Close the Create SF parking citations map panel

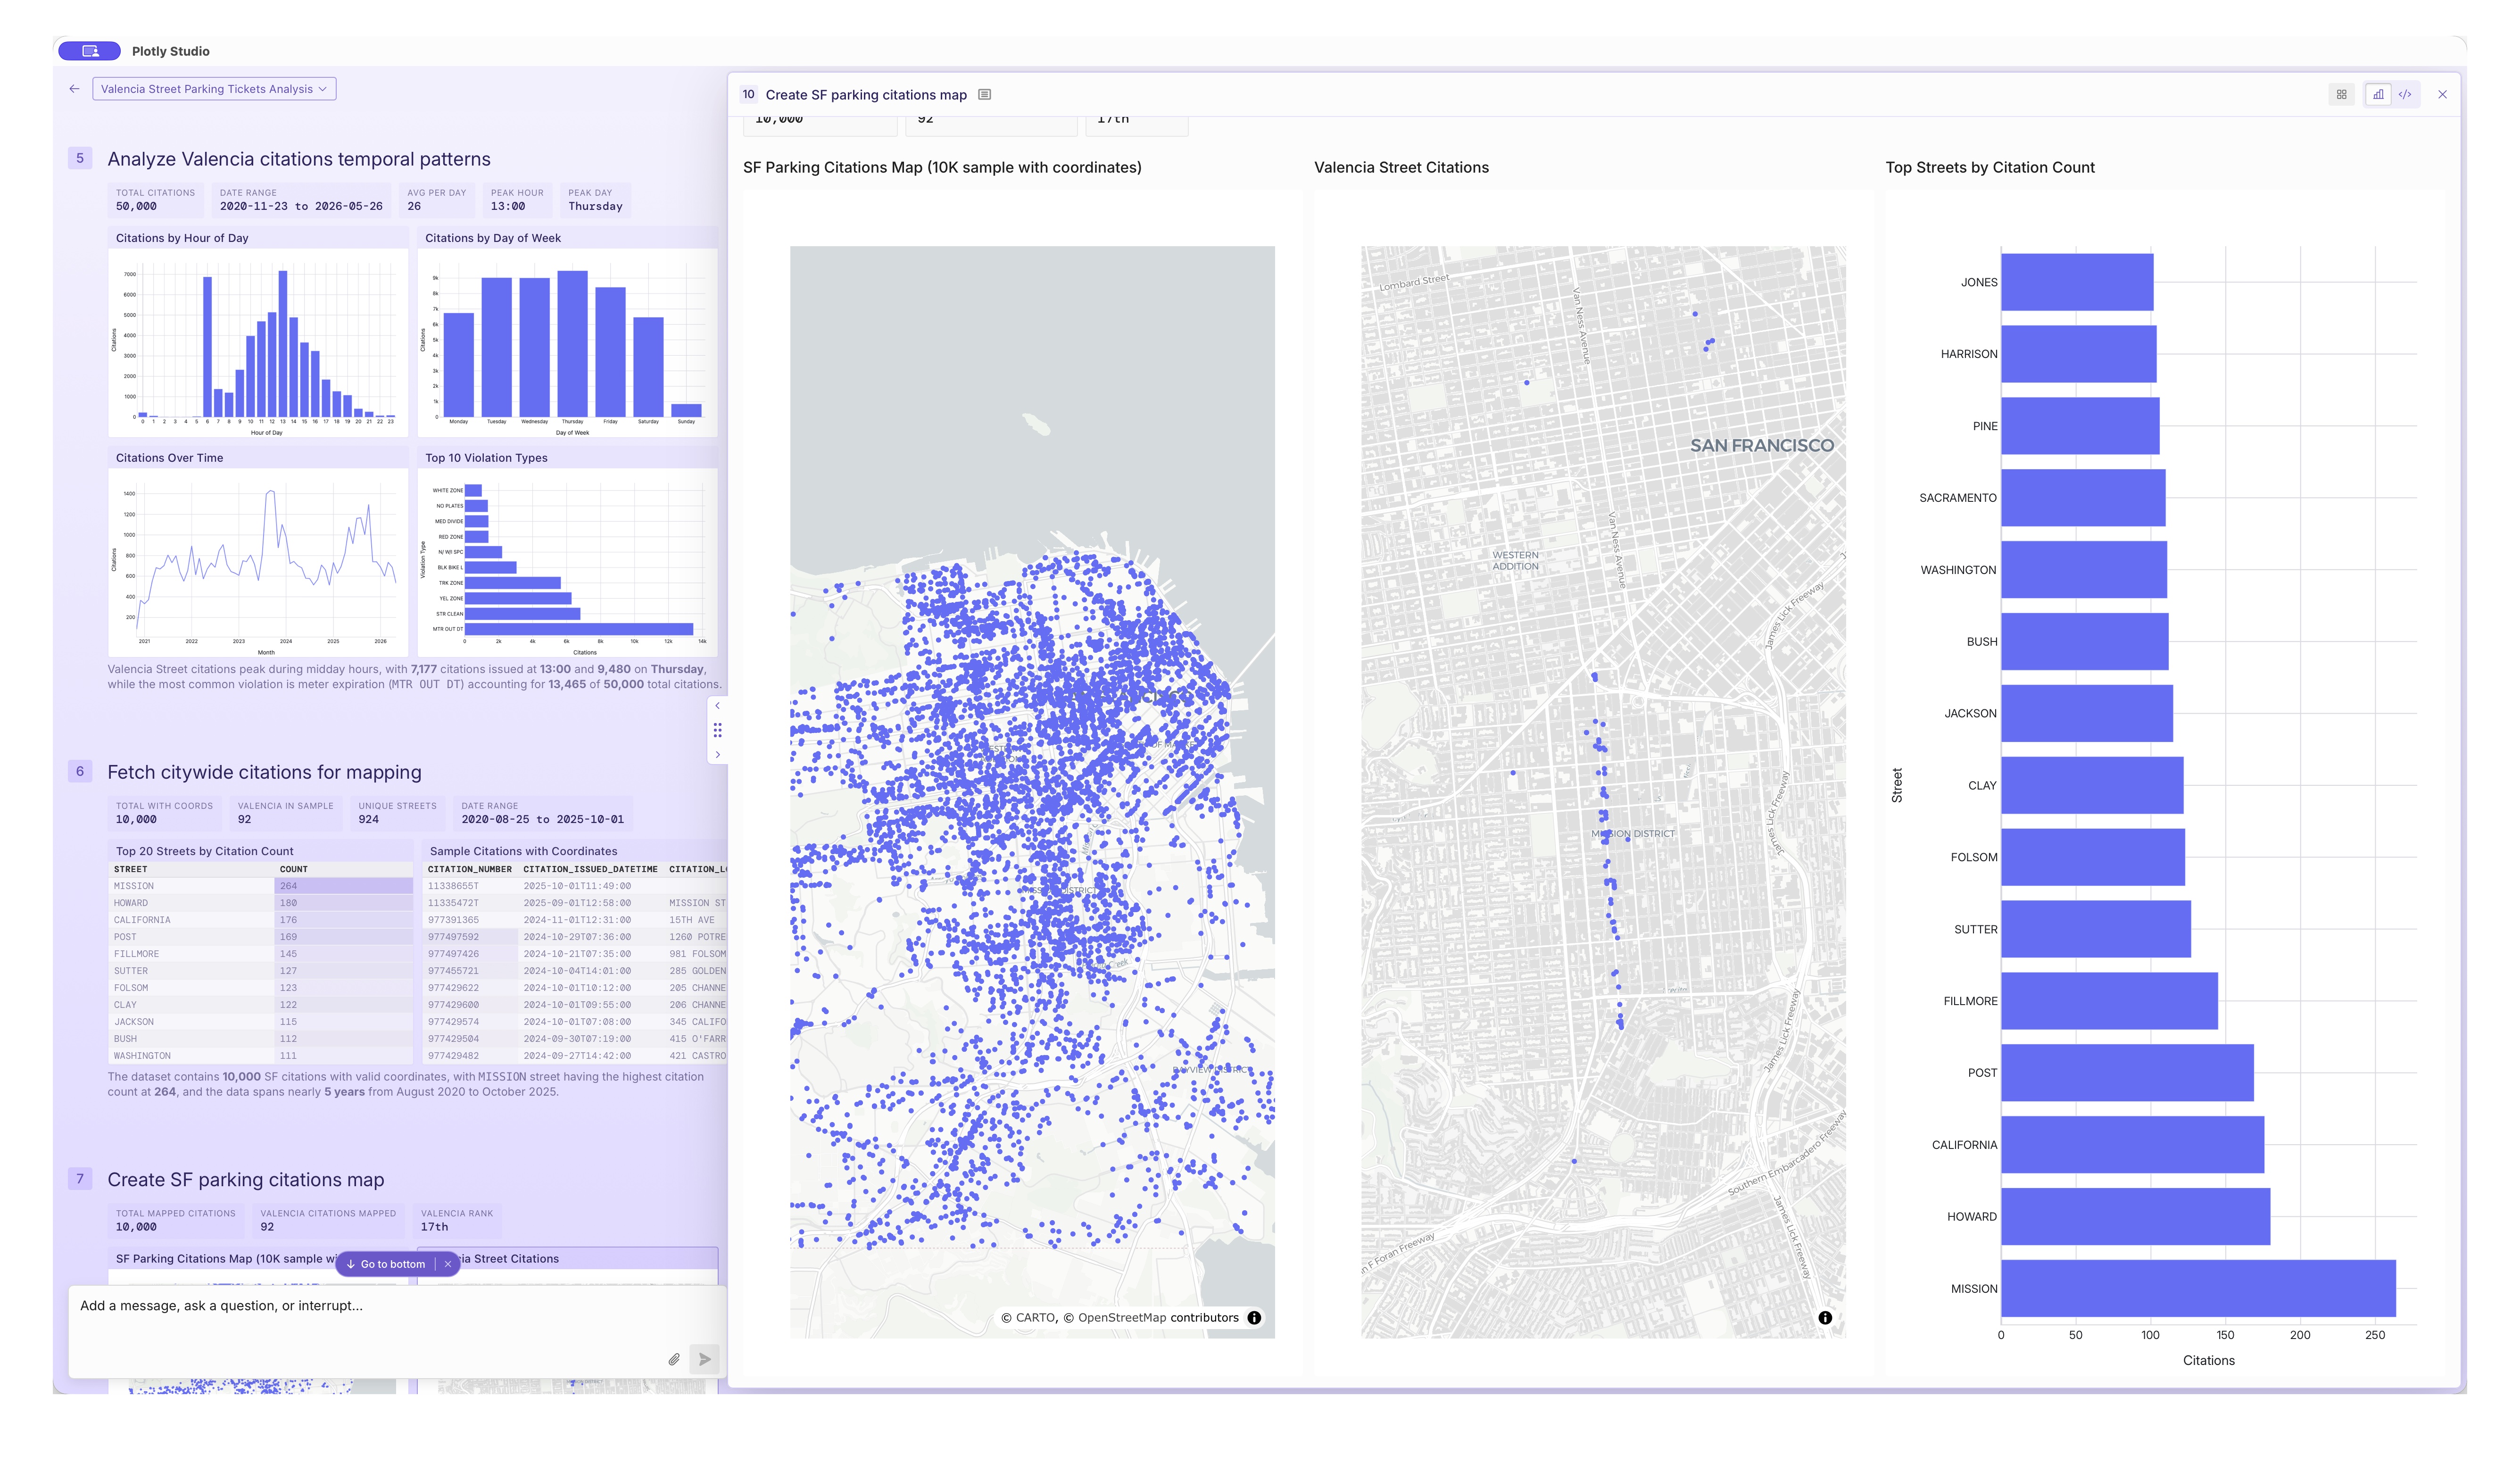(x=2443, y=95)
